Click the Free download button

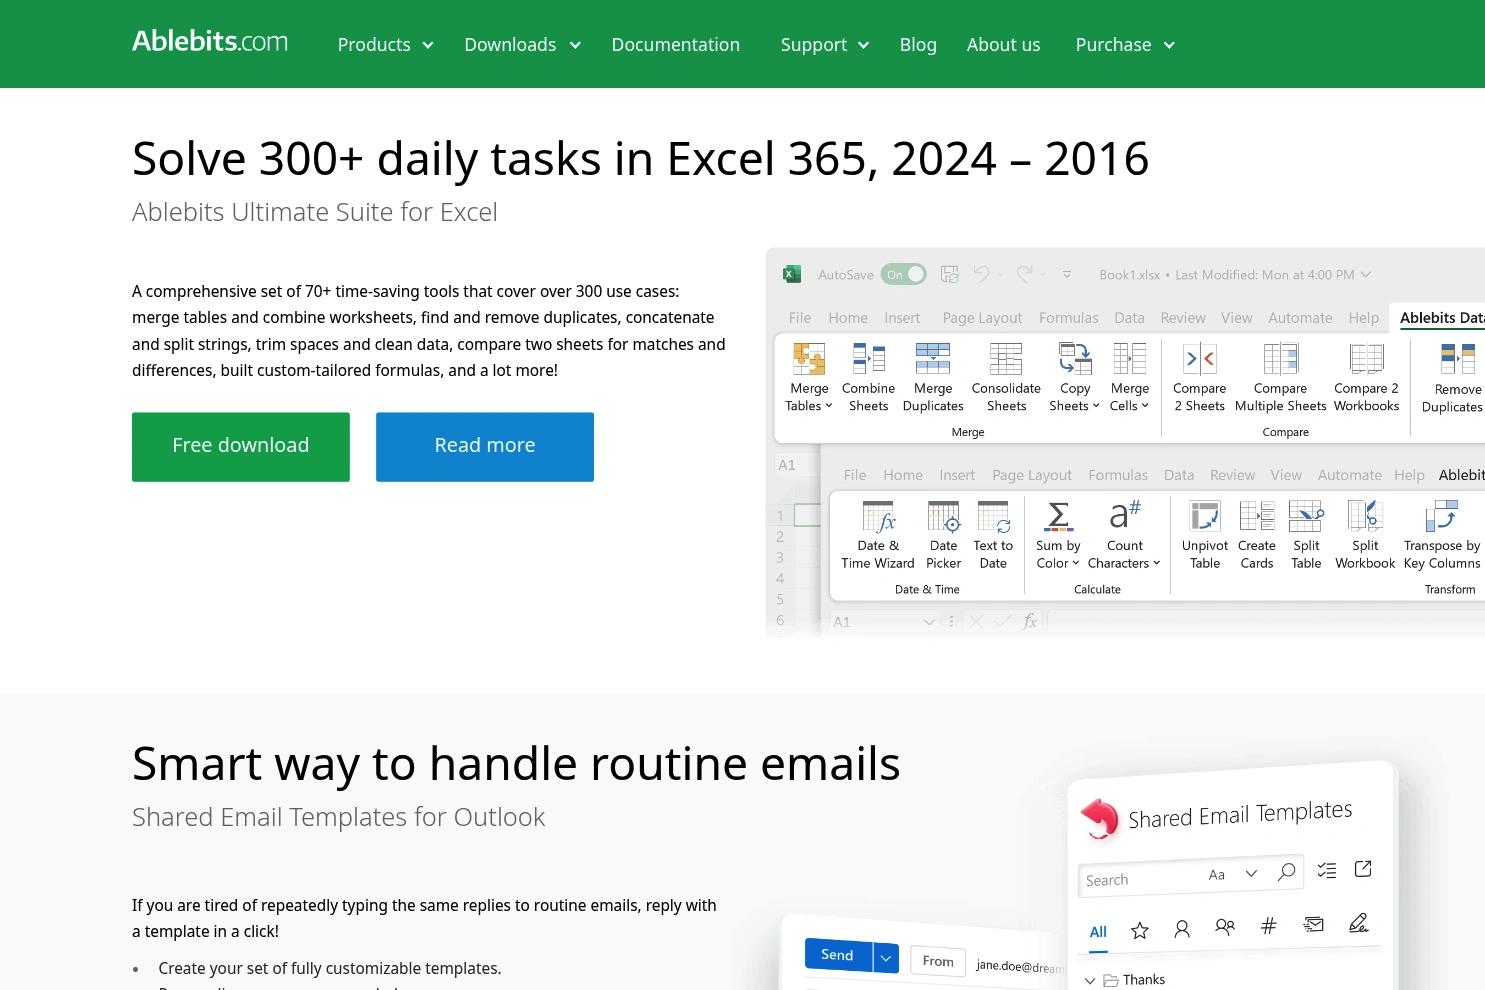[241, 447]
